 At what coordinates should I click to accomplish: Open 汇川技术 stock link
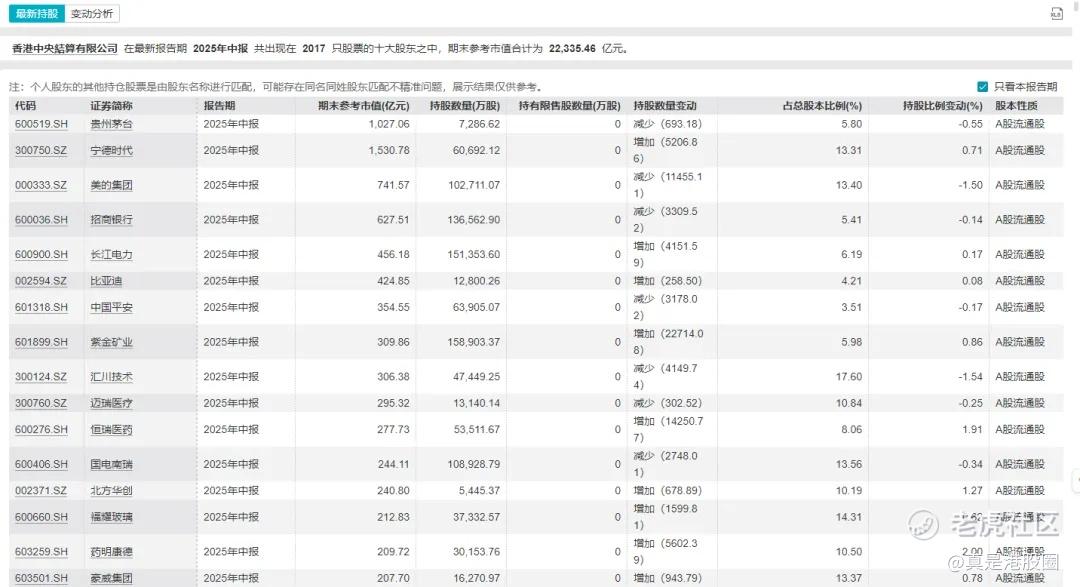pos(112,377)
